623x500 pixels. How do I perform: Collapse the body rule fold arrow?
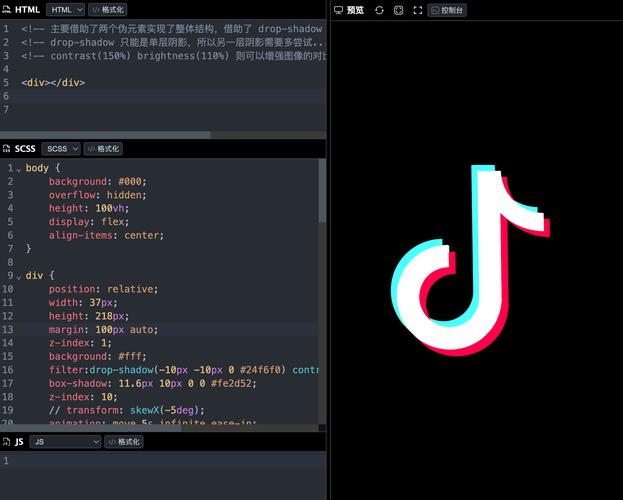click(18, 169)
